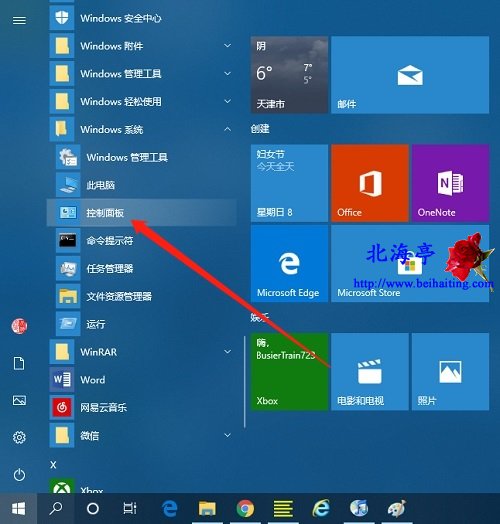Click the user account avatar
500x524 pixels.
point(19,326)
